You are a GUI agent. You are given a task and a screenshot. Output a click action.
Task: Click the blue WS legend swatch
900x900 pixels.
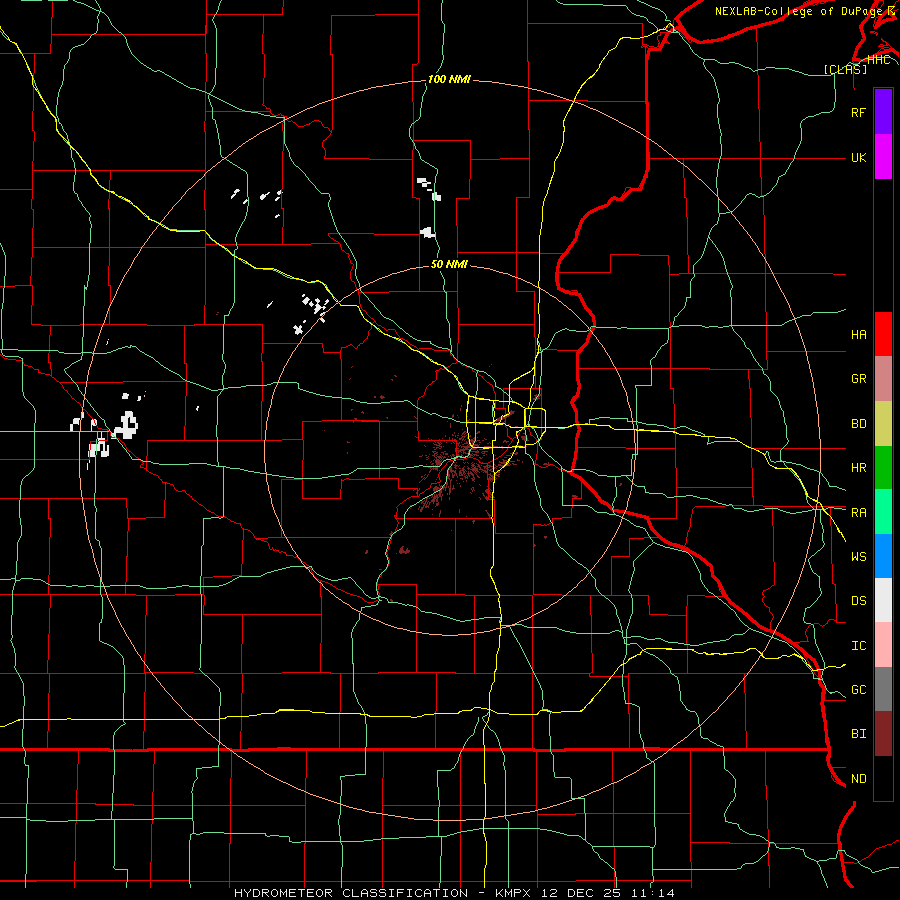[883, 556]
